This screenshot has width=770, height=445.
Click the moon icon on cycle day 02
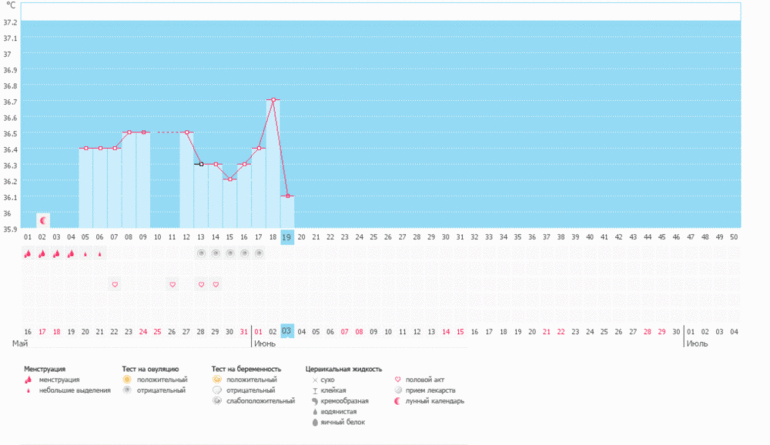click(43, 219)
